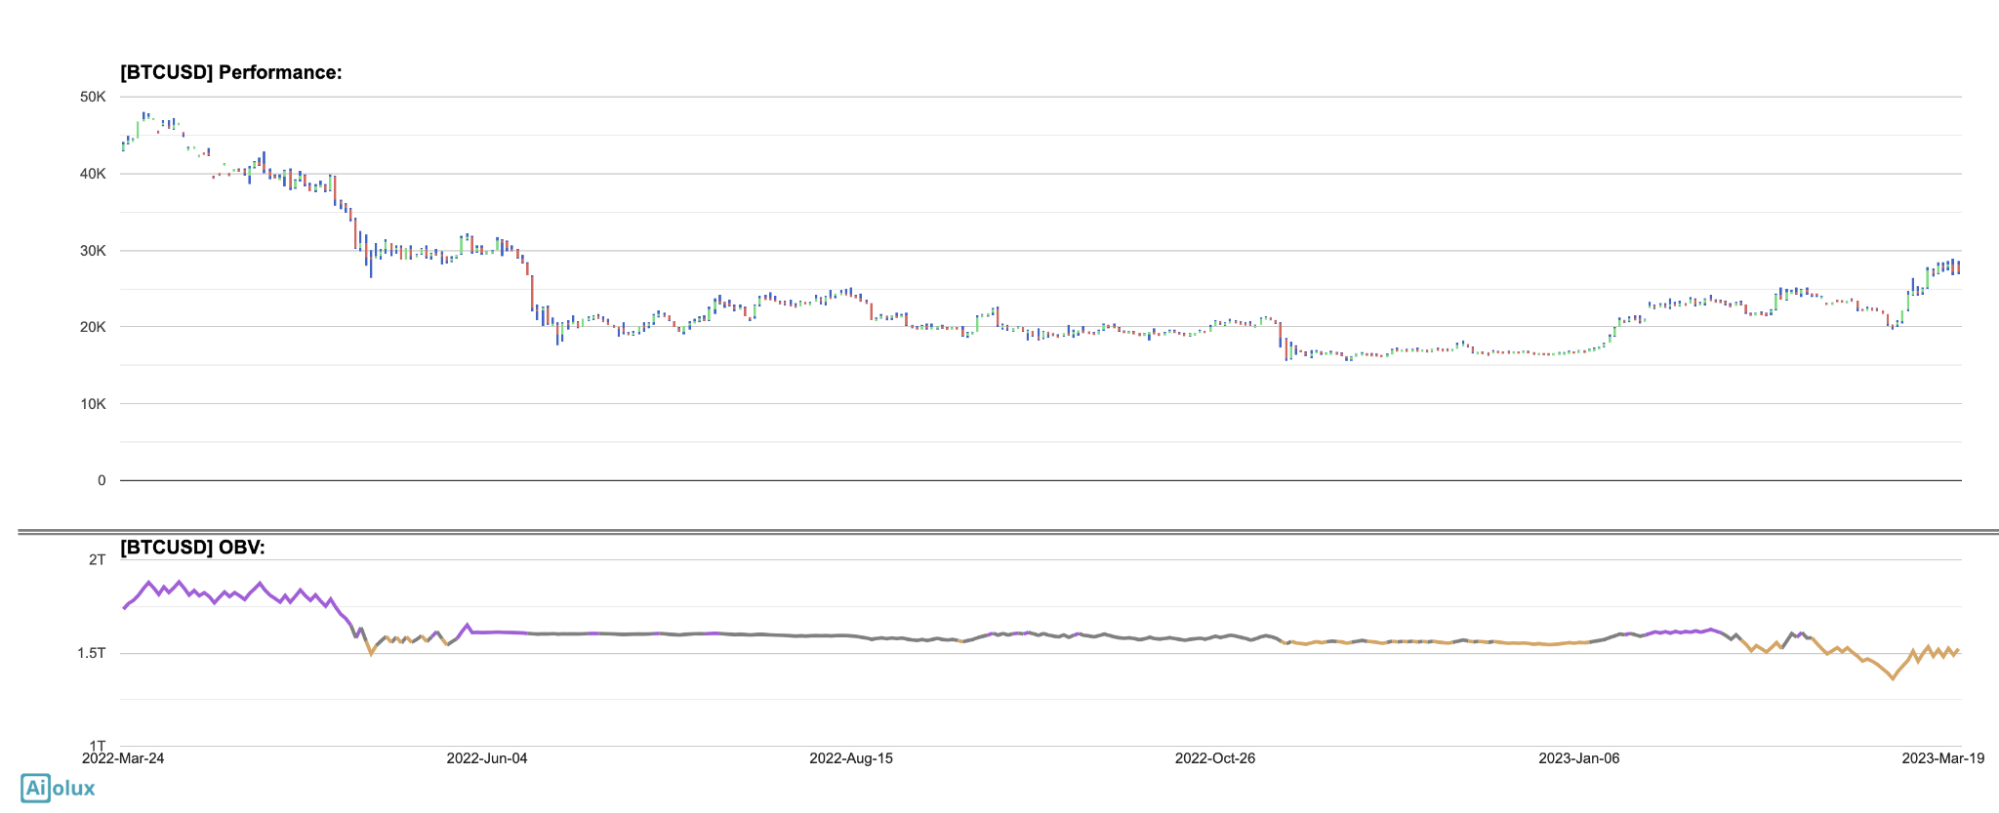Click the [BTCUSD] Performance: title
The width and height of the screenshot is (1999, 813).
click(x=231, y=72)
